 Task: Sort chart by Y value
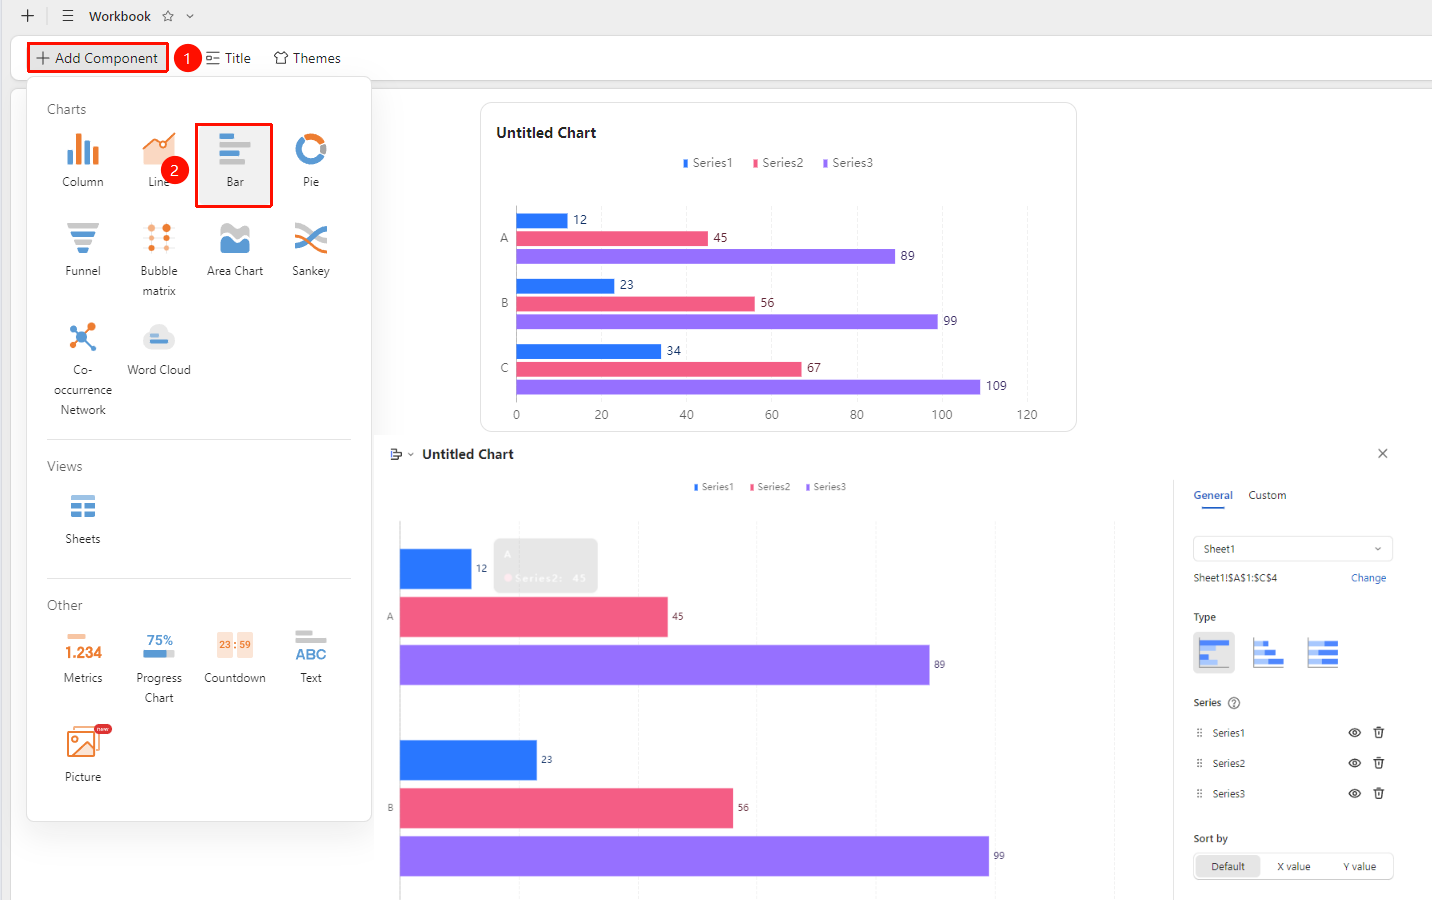tap(1359, 867)
